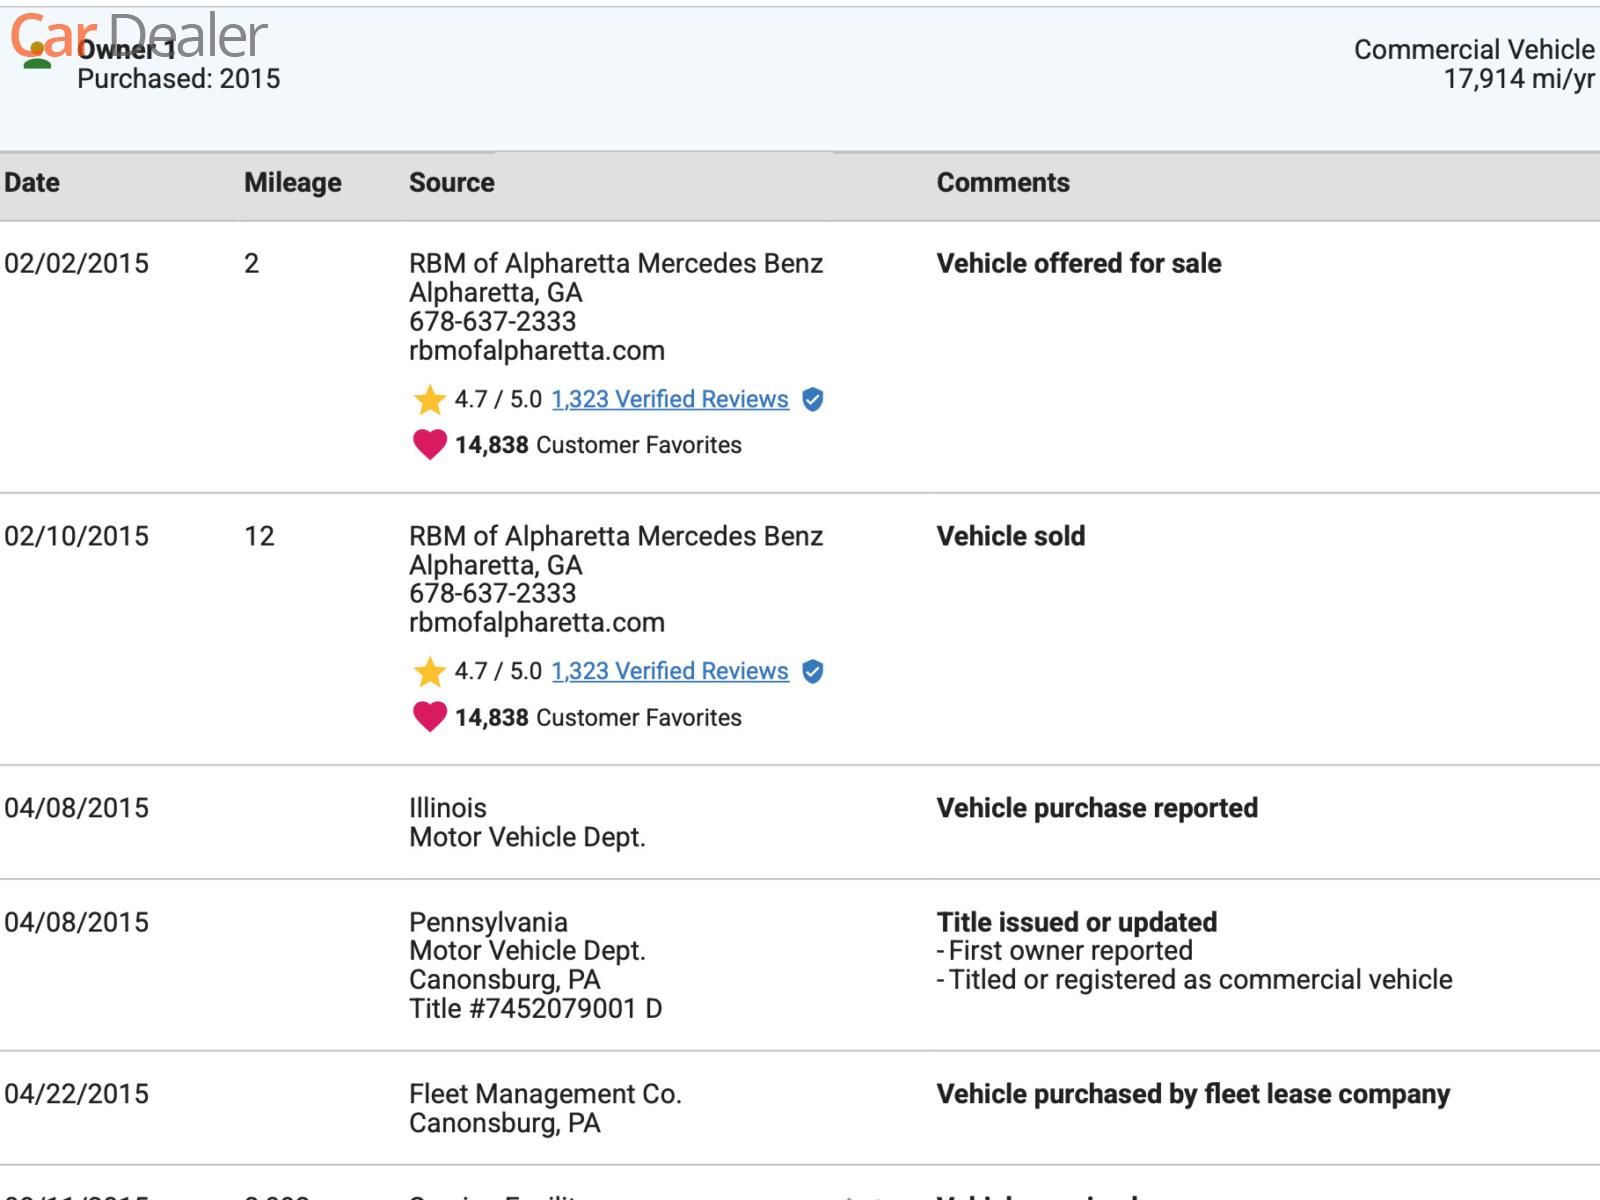Image resolution: width=1600 pixels, height=1200 pixels.
Task: Click star rating icon in 02/02/2015 entry
Action: [x=429, y=400]
